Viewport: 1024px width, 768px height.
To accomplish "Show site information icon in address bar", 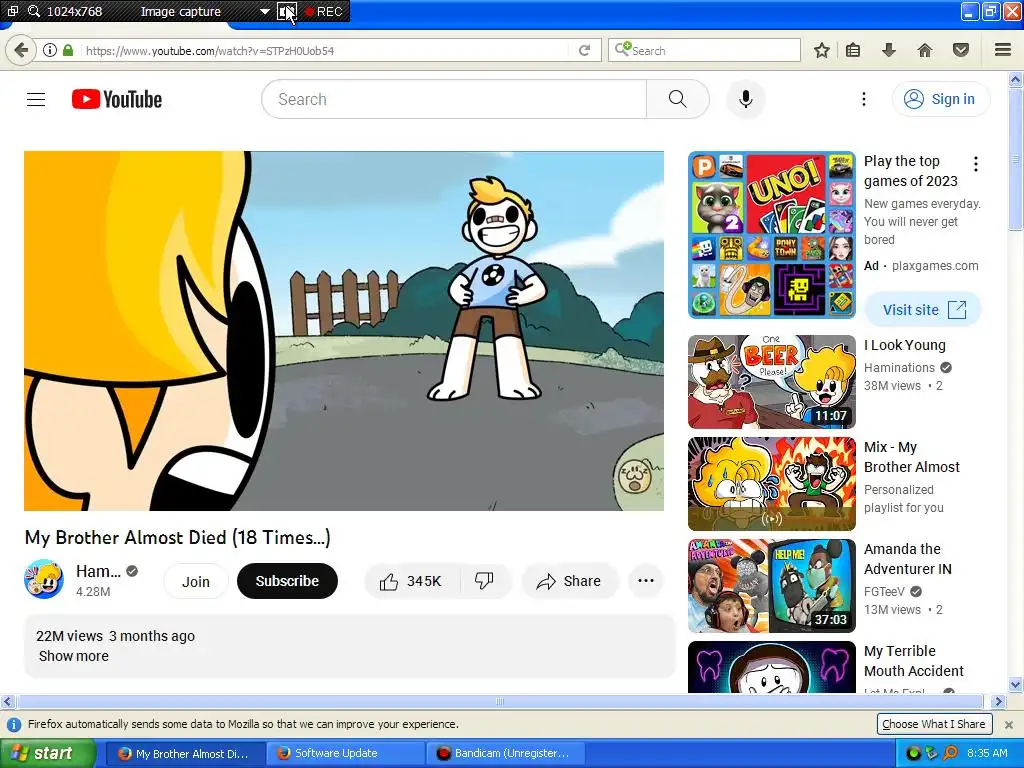I will pos(50,50).
